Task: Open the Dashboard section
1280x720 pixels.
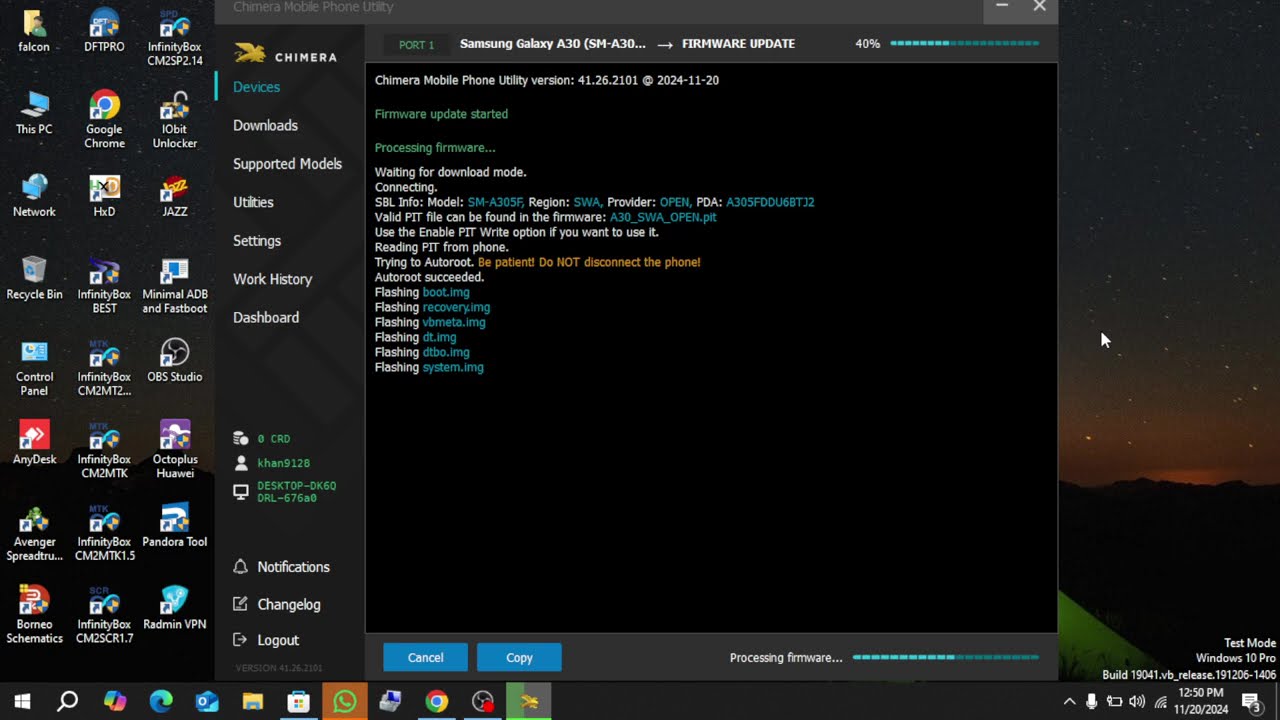Action: tap(266, 317)
